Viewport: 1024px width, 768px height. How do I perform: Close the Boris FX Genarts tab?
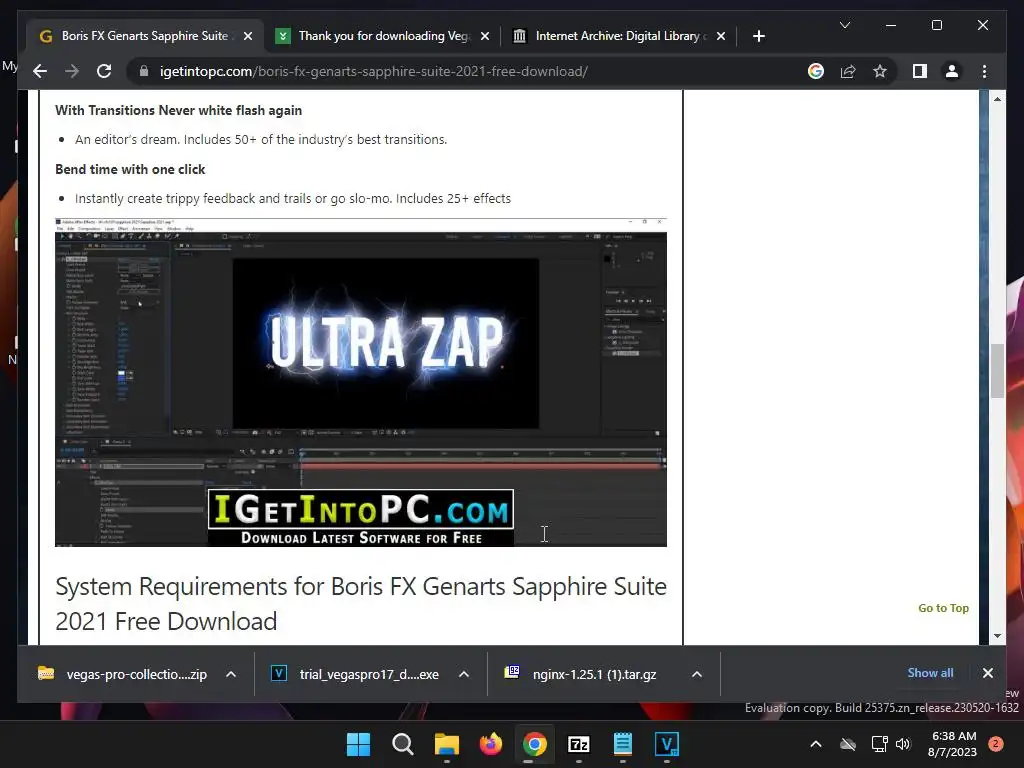pos(248,36)
